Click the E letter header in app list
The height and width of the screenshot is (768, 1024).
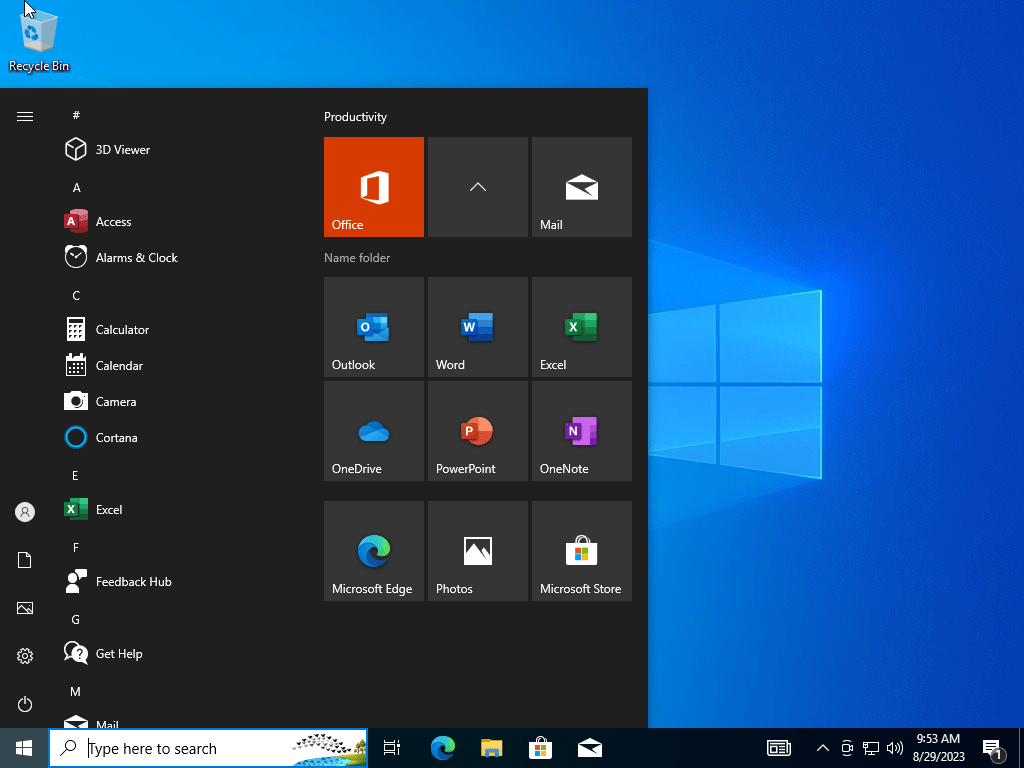[75, 475]
